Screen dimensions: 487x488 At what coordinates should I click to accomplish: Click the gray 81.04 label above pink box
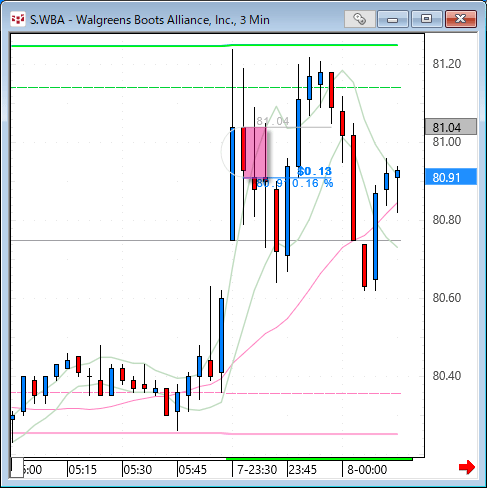point(273,121)
